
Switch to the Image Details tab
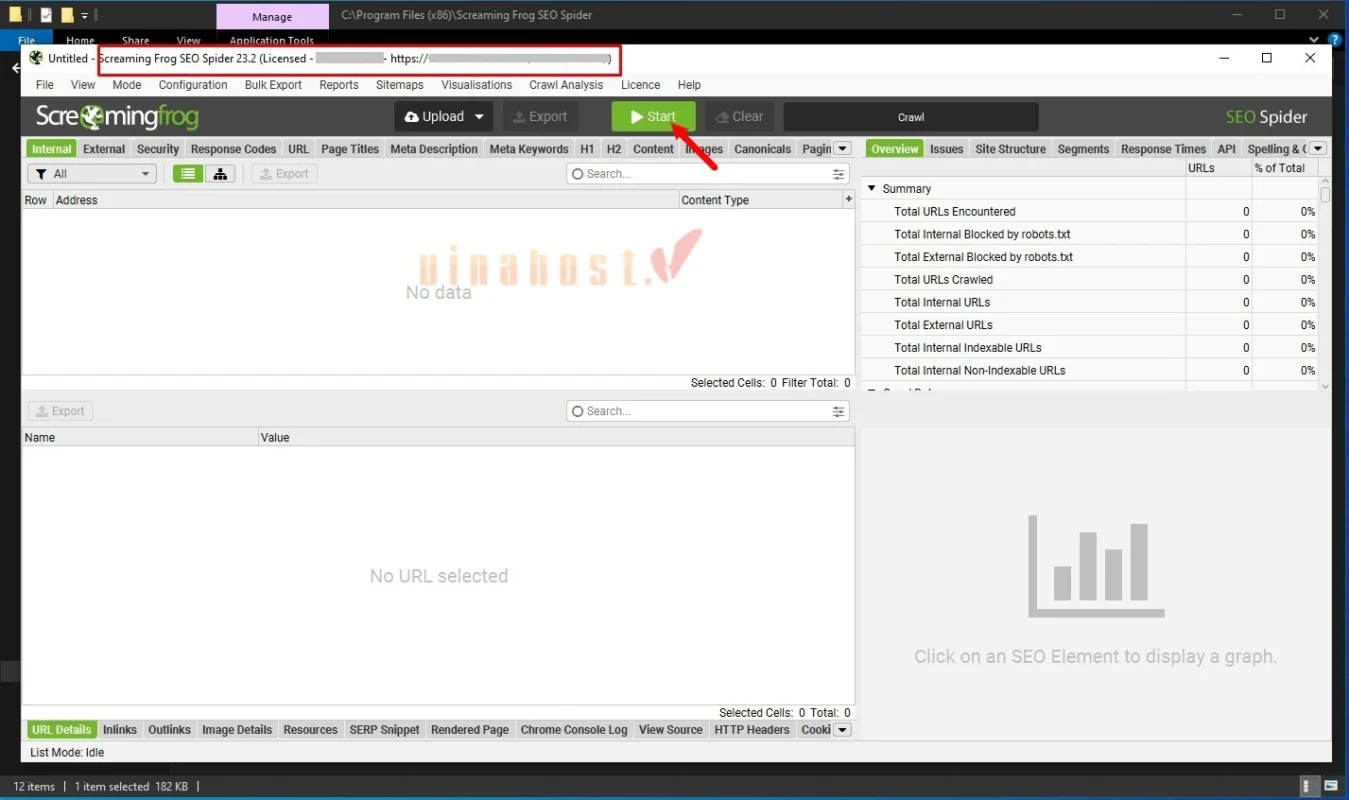pyautogui.click(x=237, y=730)
